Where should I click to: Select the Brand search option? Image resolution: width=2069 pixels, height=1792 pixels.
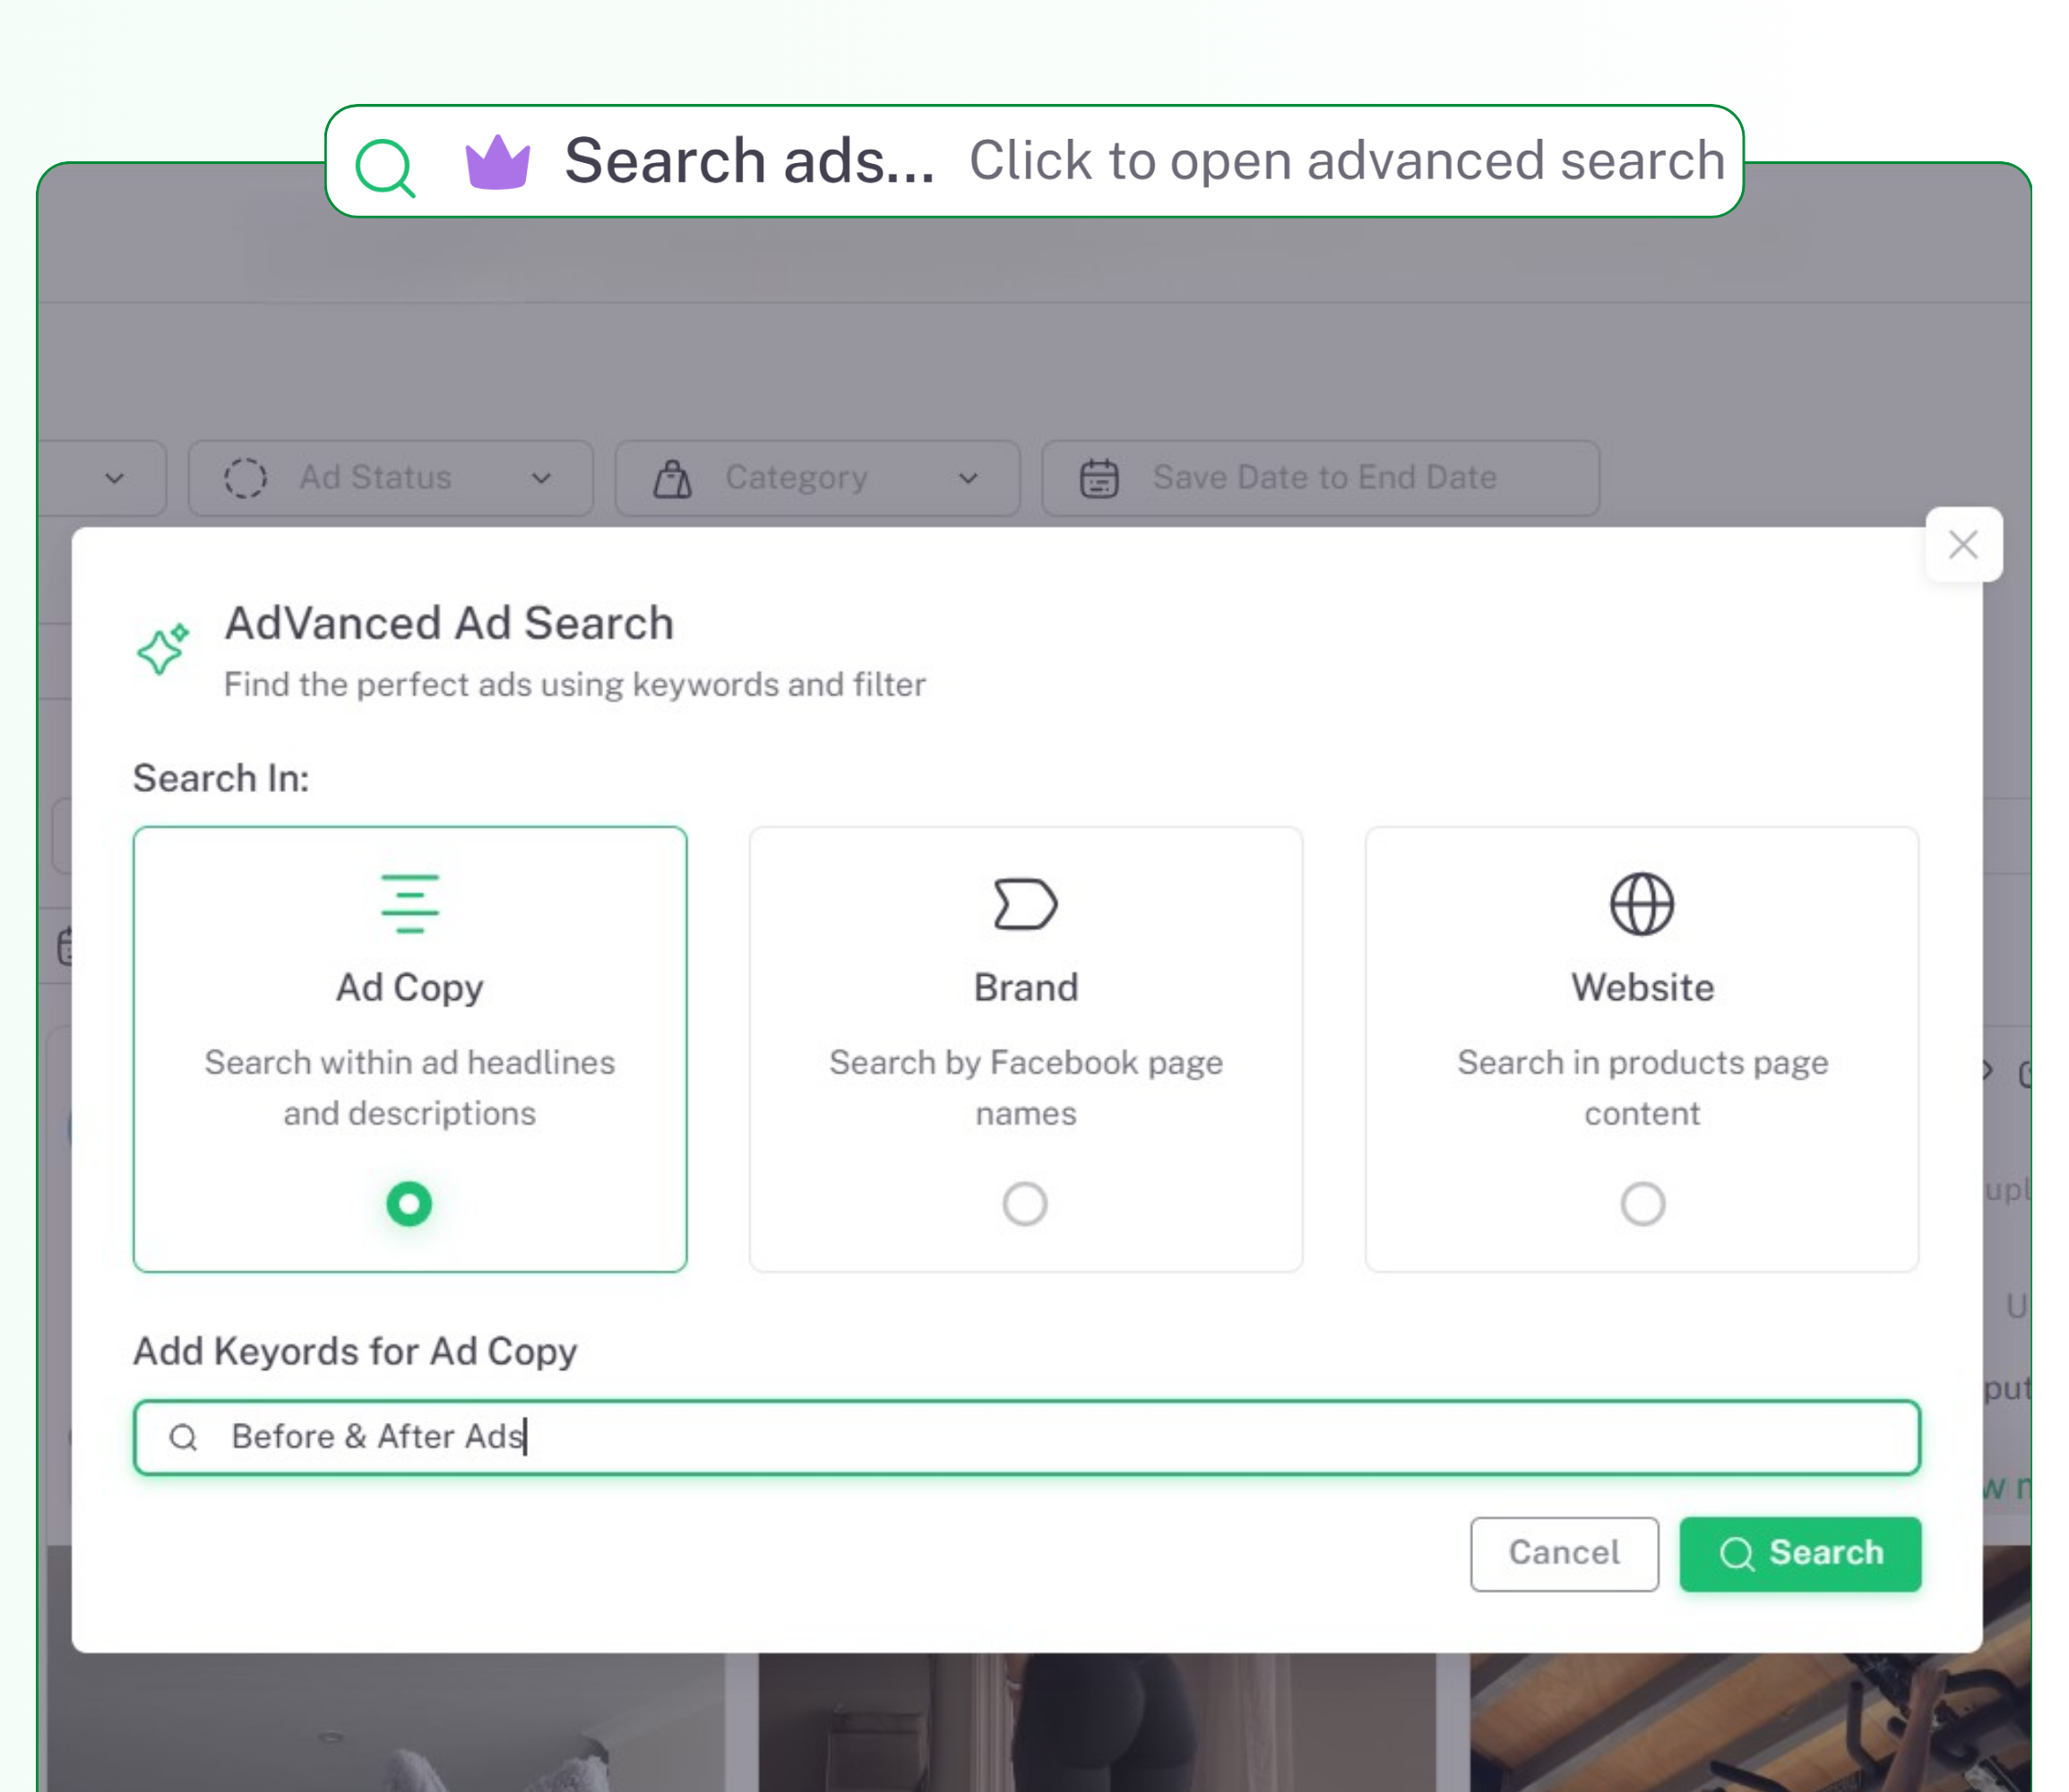(x=1025, y=1204)
